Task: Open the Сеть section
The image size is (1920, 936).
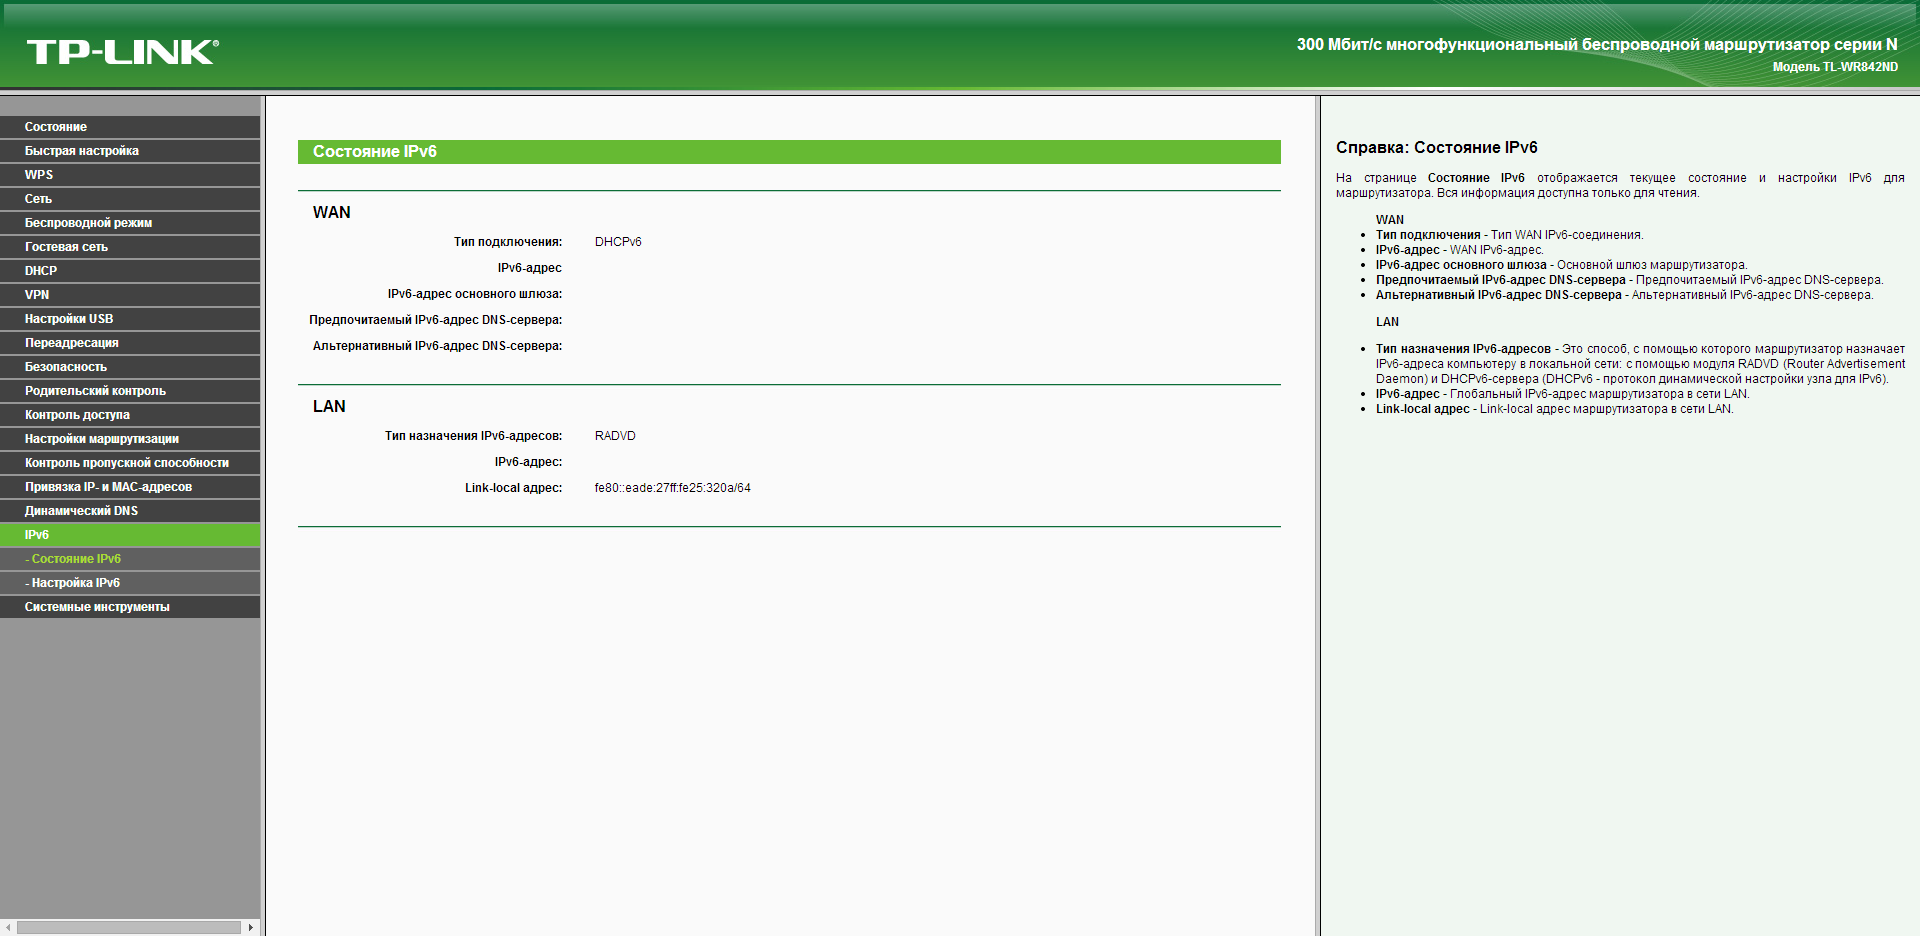Action: [130, 199]
